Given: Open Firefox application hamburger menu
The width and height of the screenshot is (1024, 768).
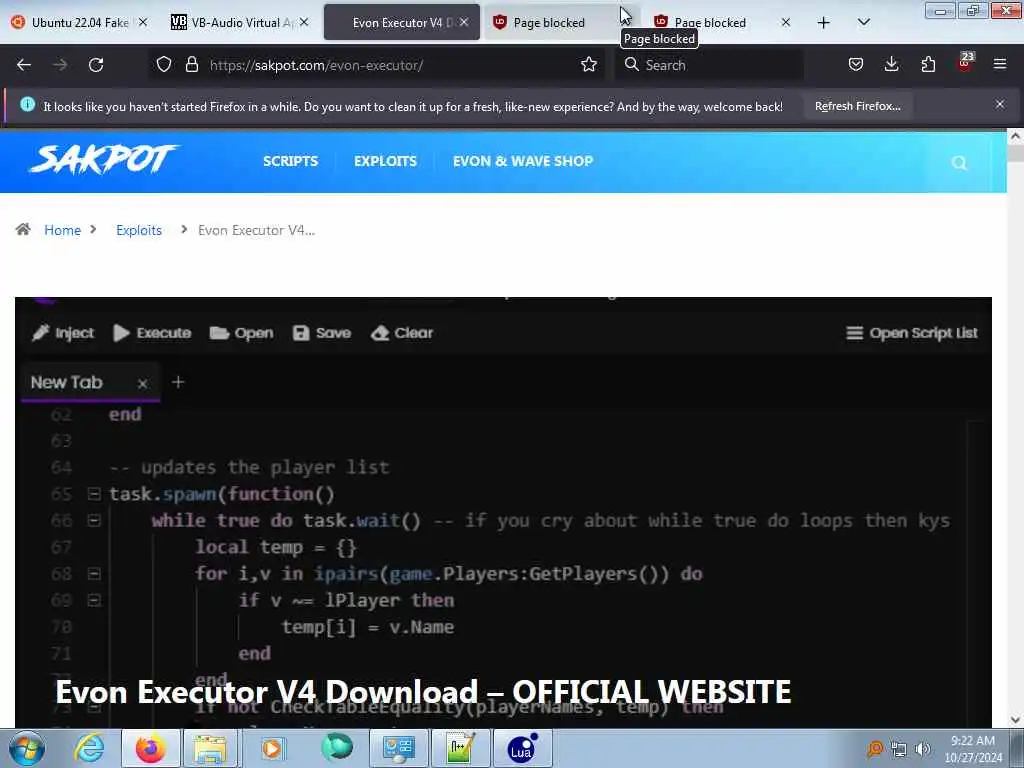Looking at the screenshot, I should [1000, 65].
